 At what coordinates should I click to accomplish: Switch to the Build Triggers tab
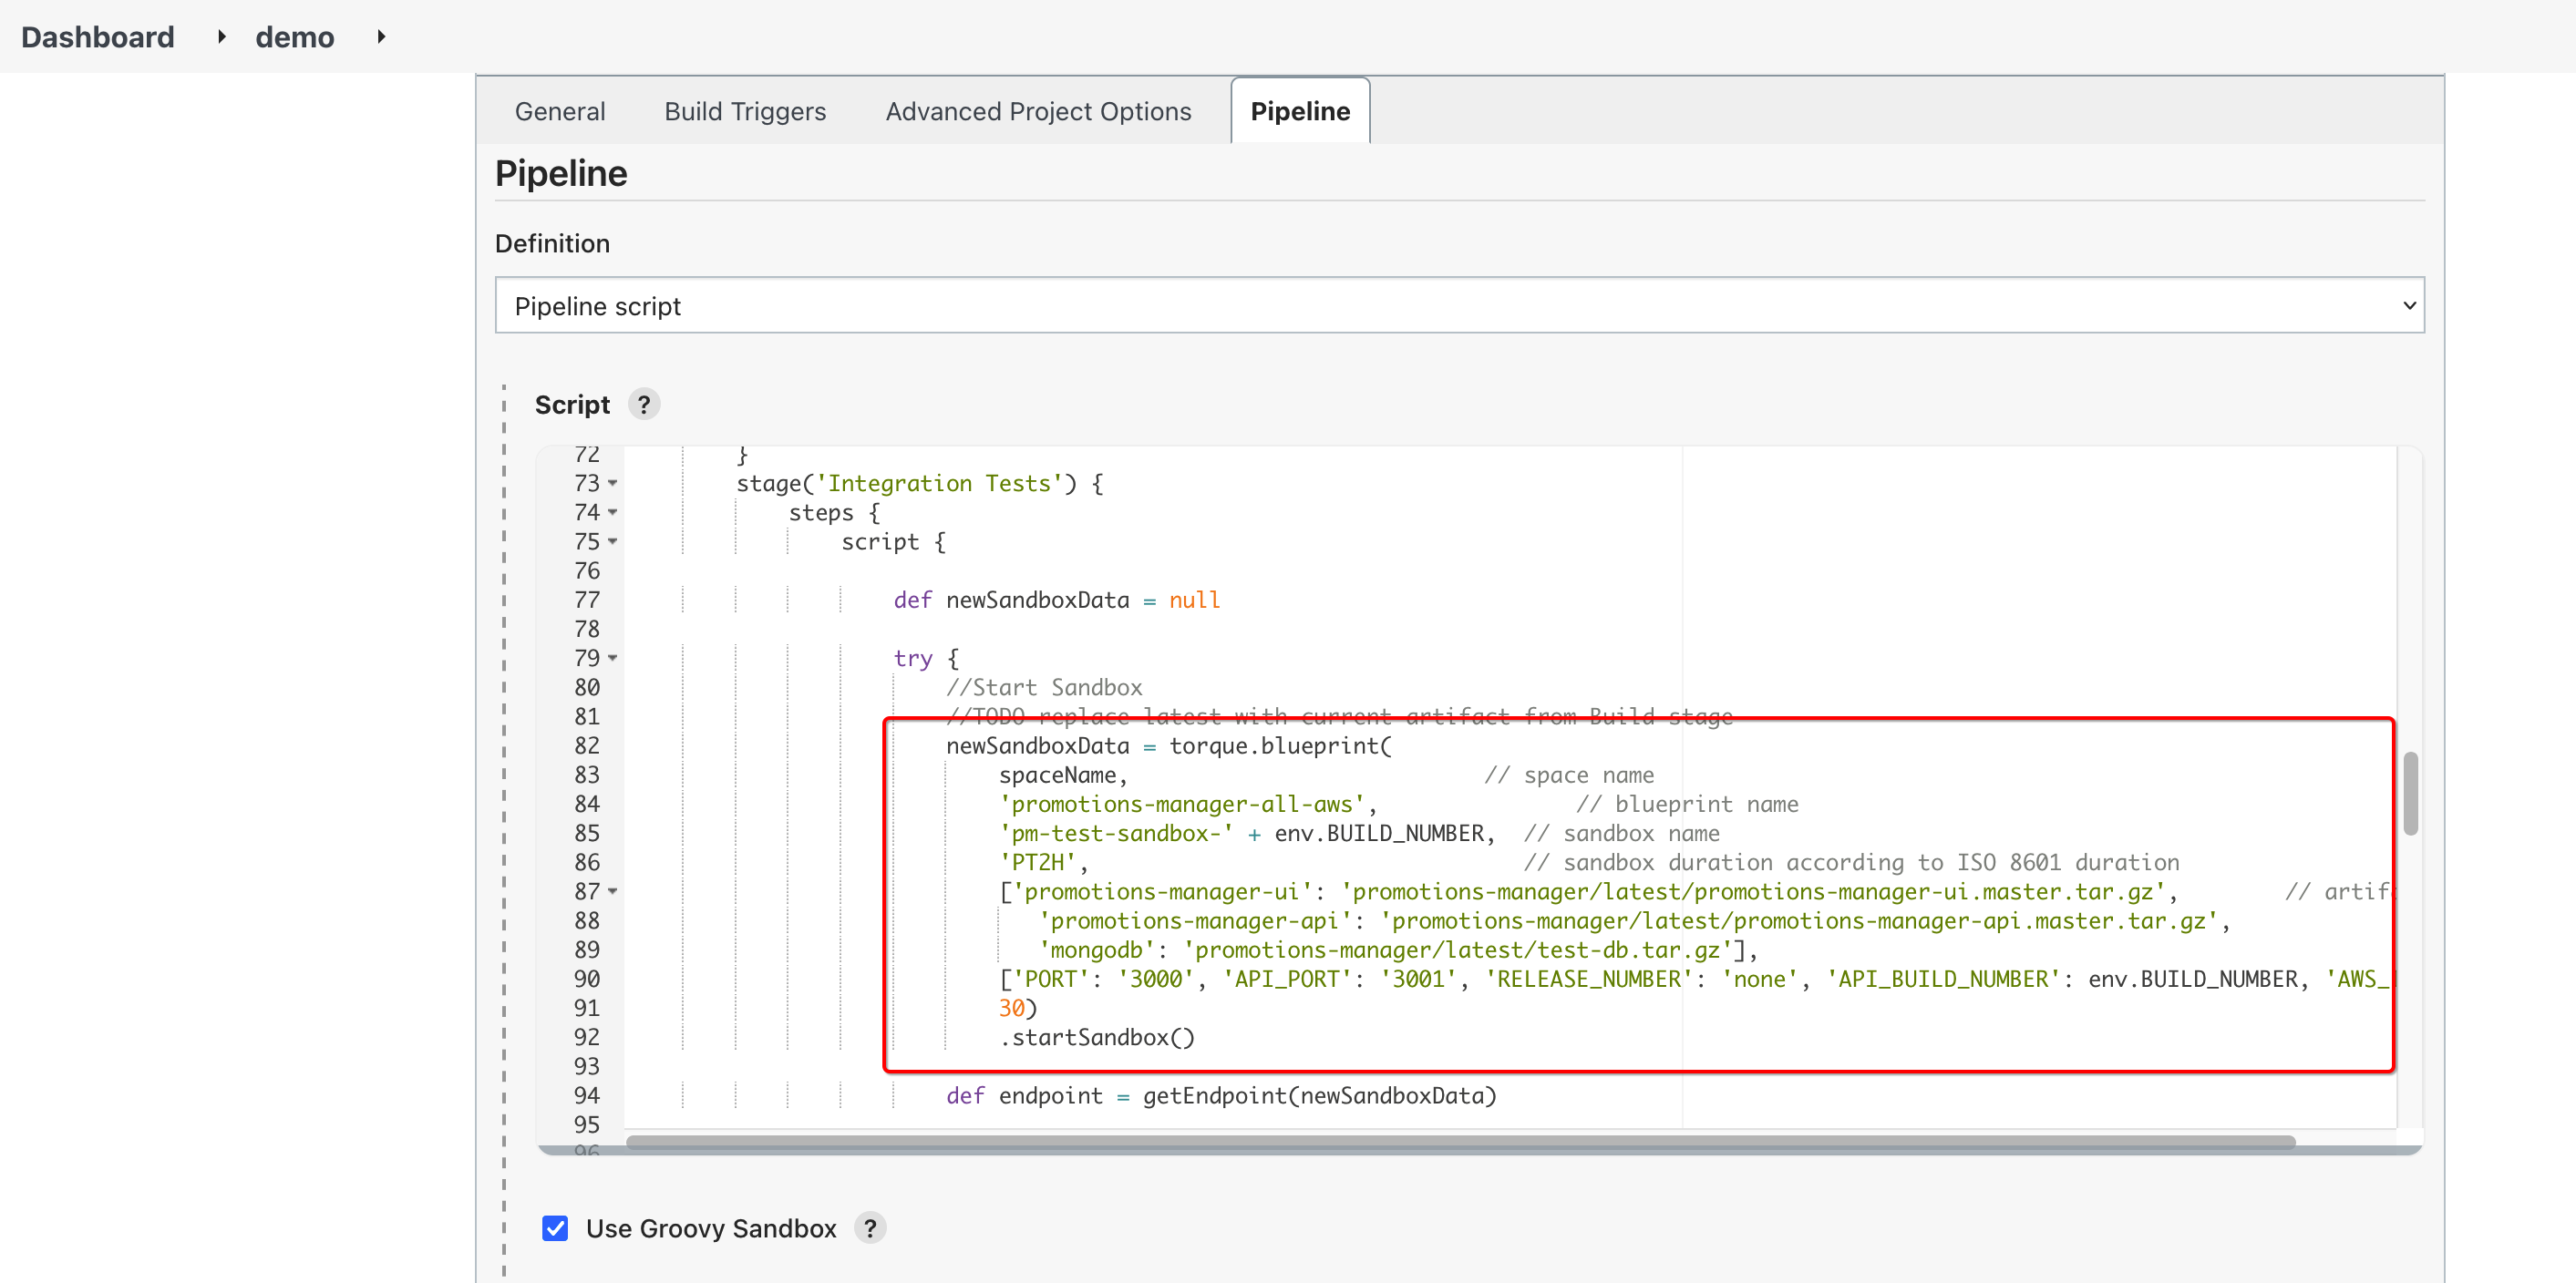coord(745,111)
